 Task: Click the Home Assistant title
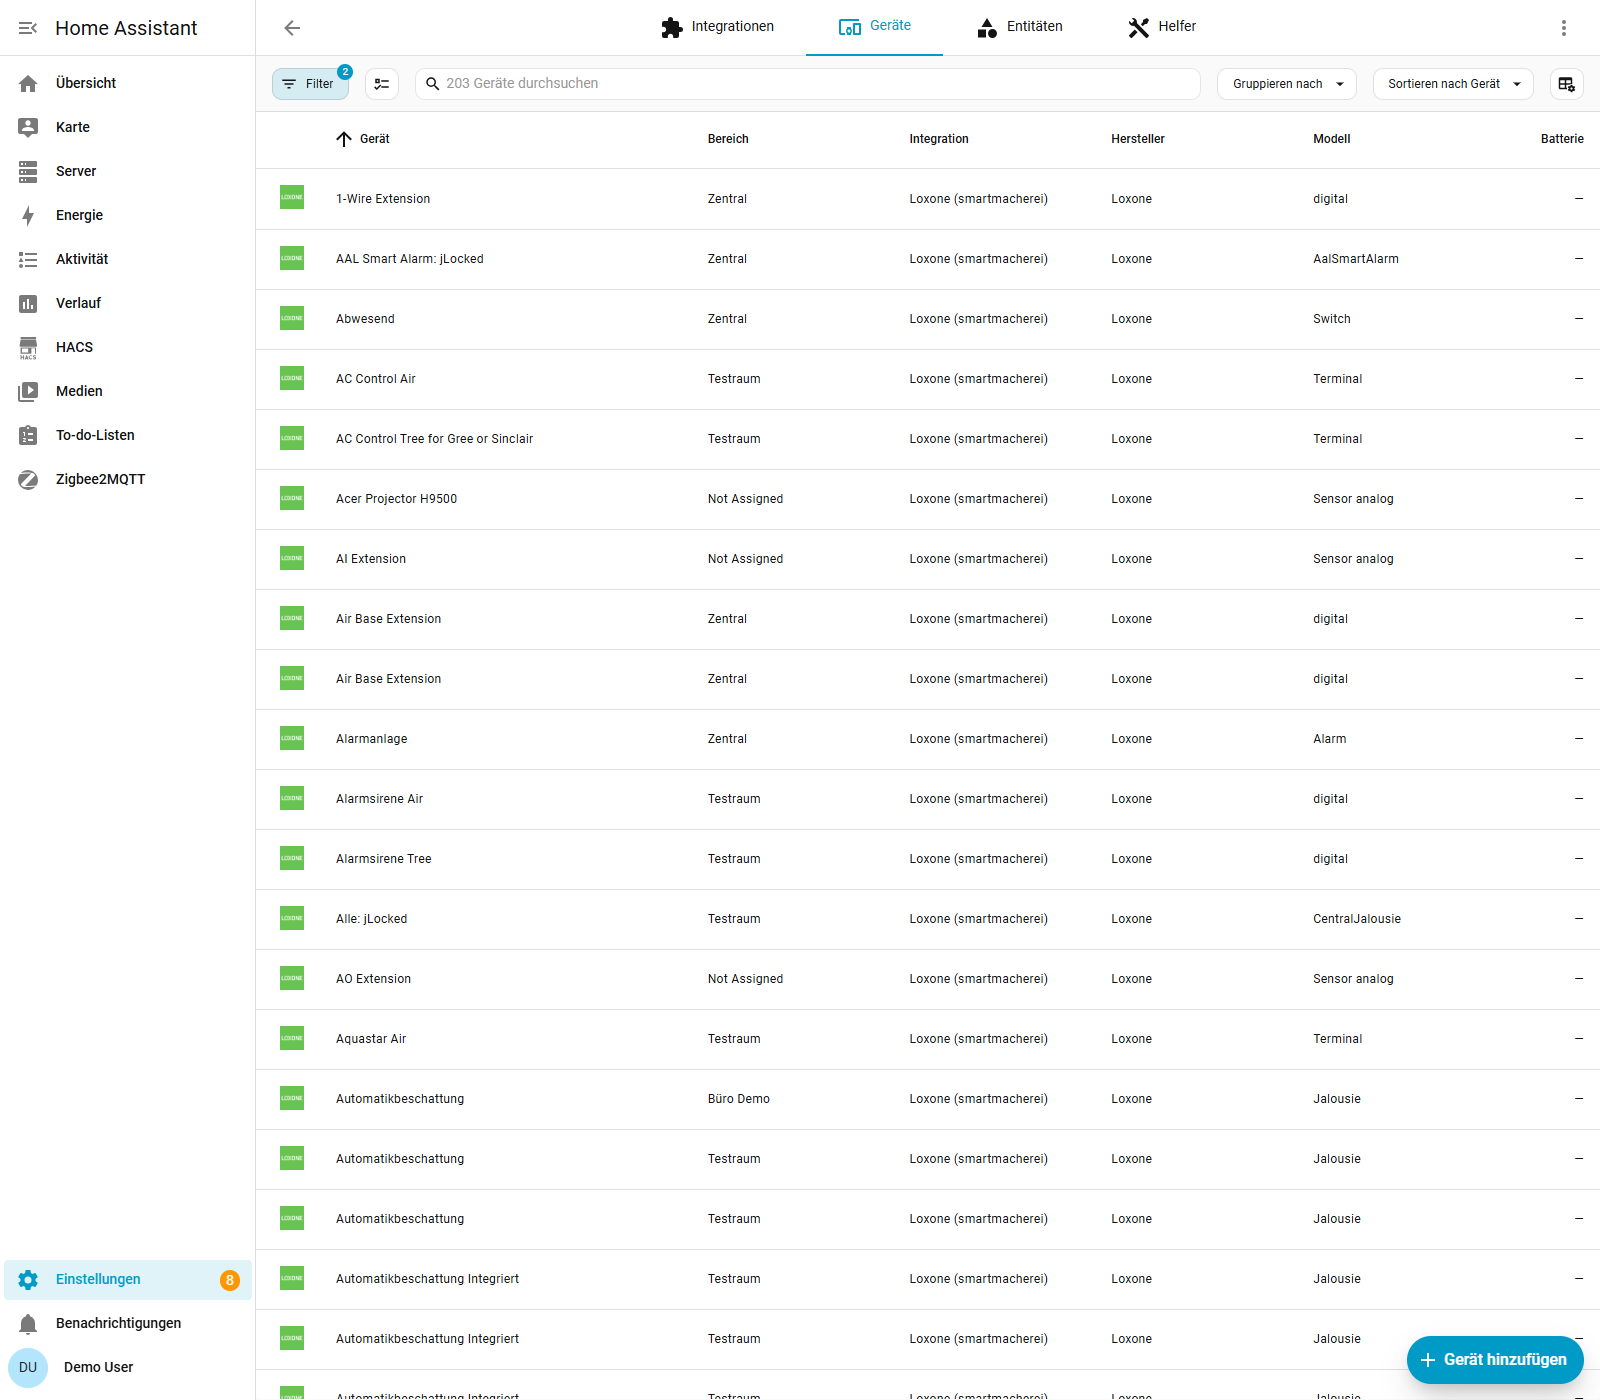(126, 28)
